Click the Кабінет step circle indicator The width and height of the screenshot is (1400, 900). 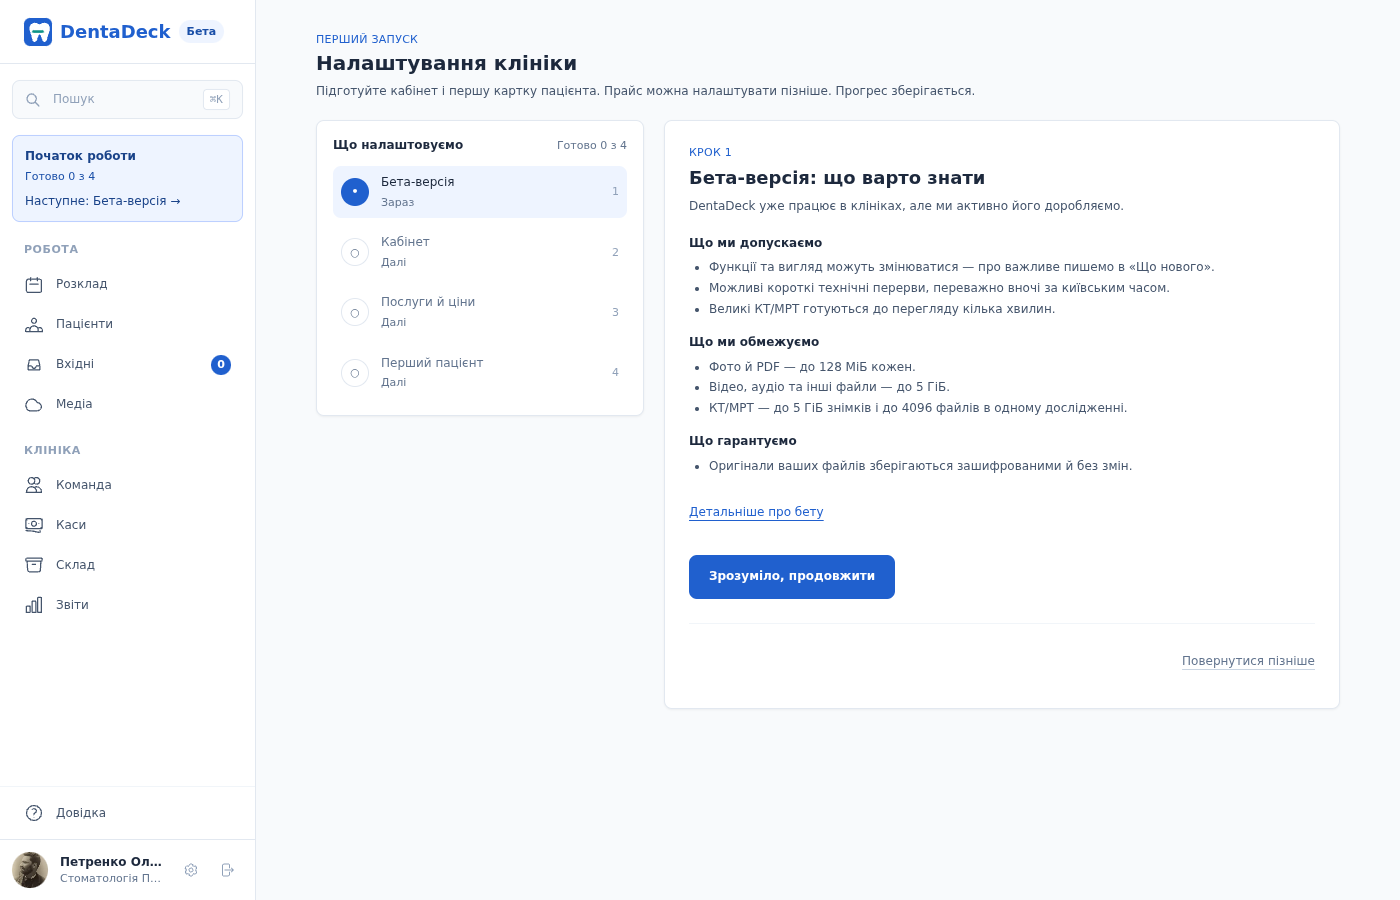[355, 252]
